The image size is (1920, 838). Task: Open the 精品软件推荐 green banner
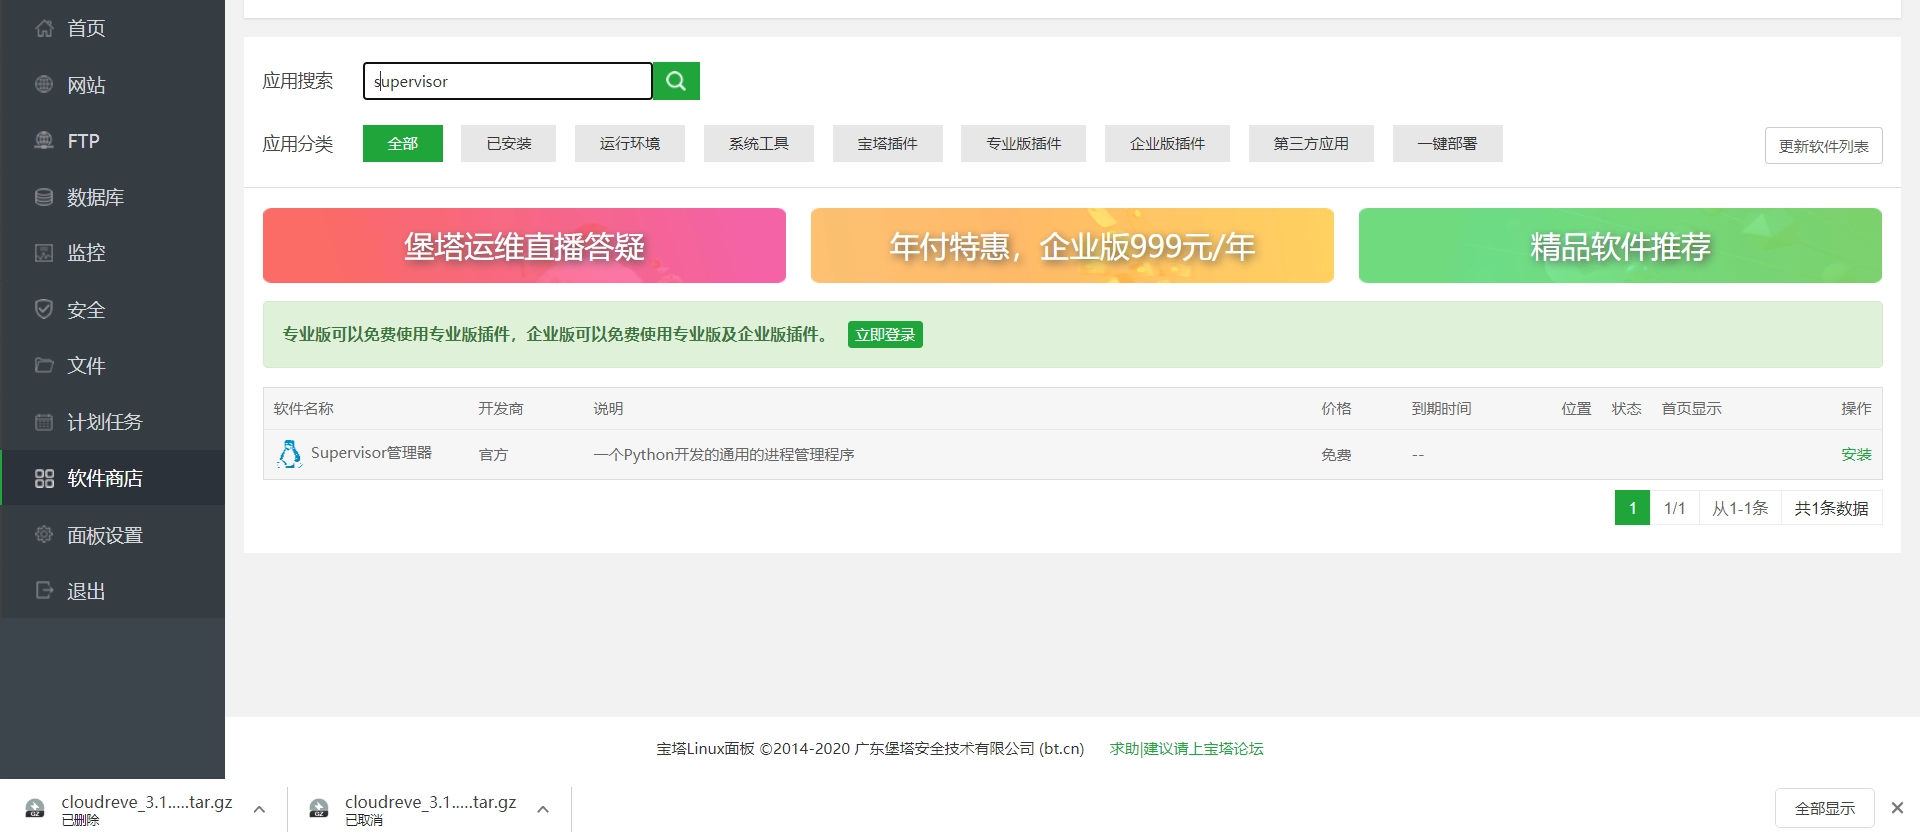[x=1619, y=246]
